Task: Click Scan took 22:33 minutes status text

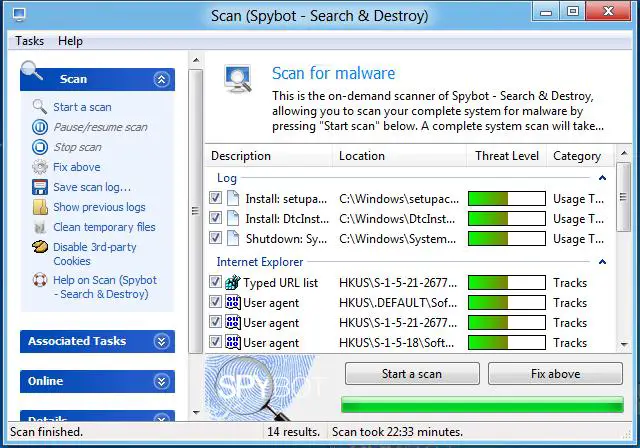Action: tap(397, 432)
